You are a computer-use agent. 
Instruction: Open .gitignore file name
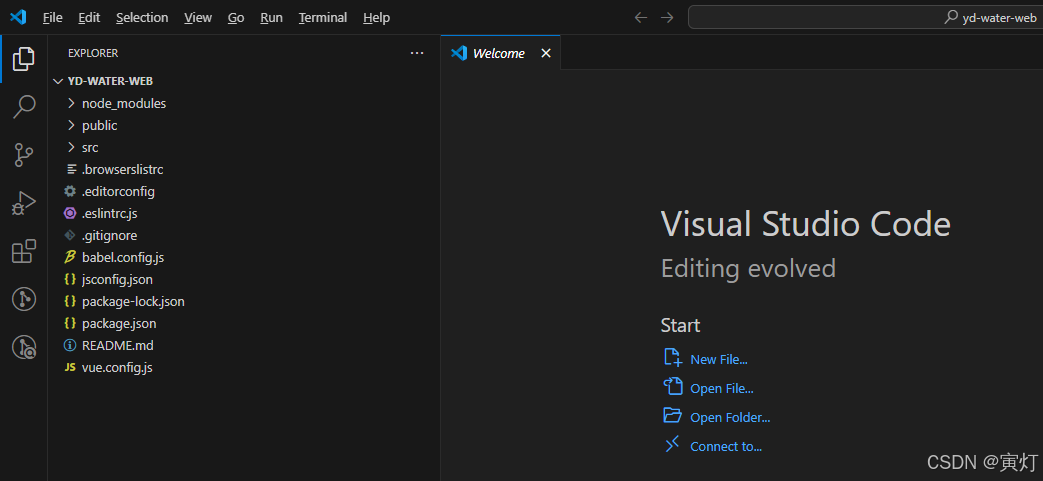click(x=110, y=236)
